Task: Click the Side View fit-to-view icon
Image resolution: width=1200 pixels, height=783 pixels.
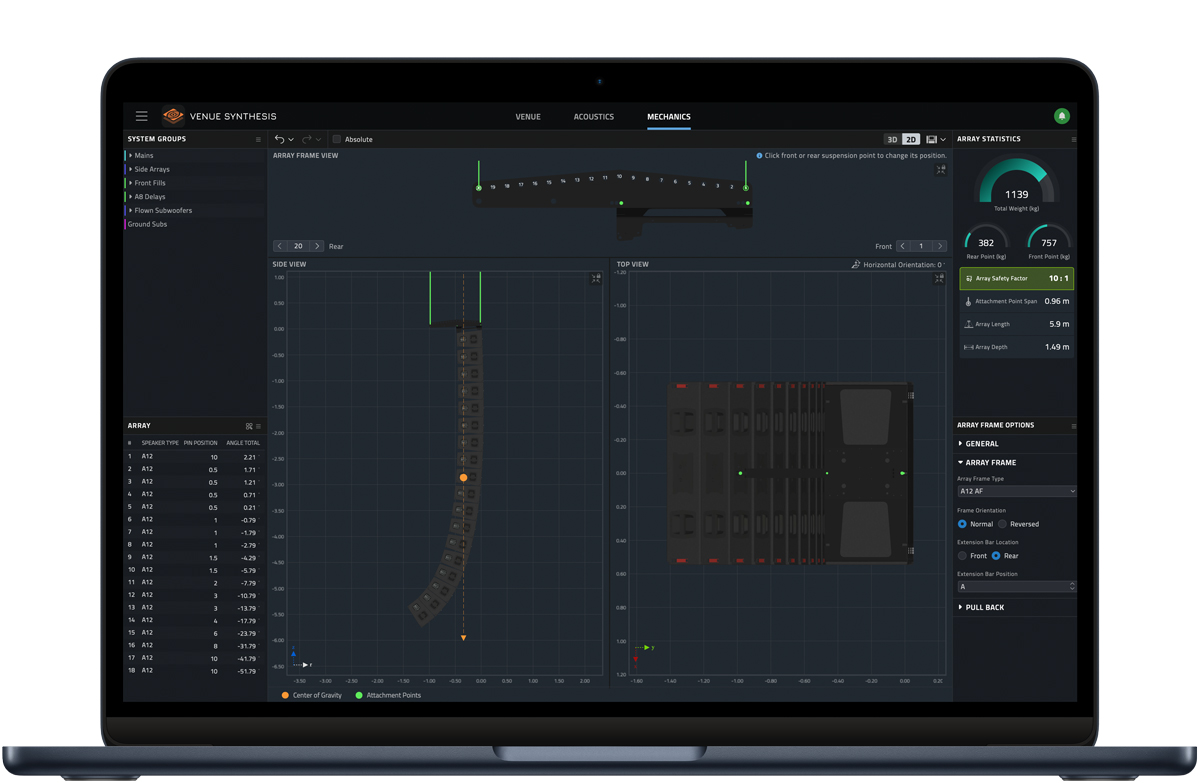Action: (x=596, y=279)
